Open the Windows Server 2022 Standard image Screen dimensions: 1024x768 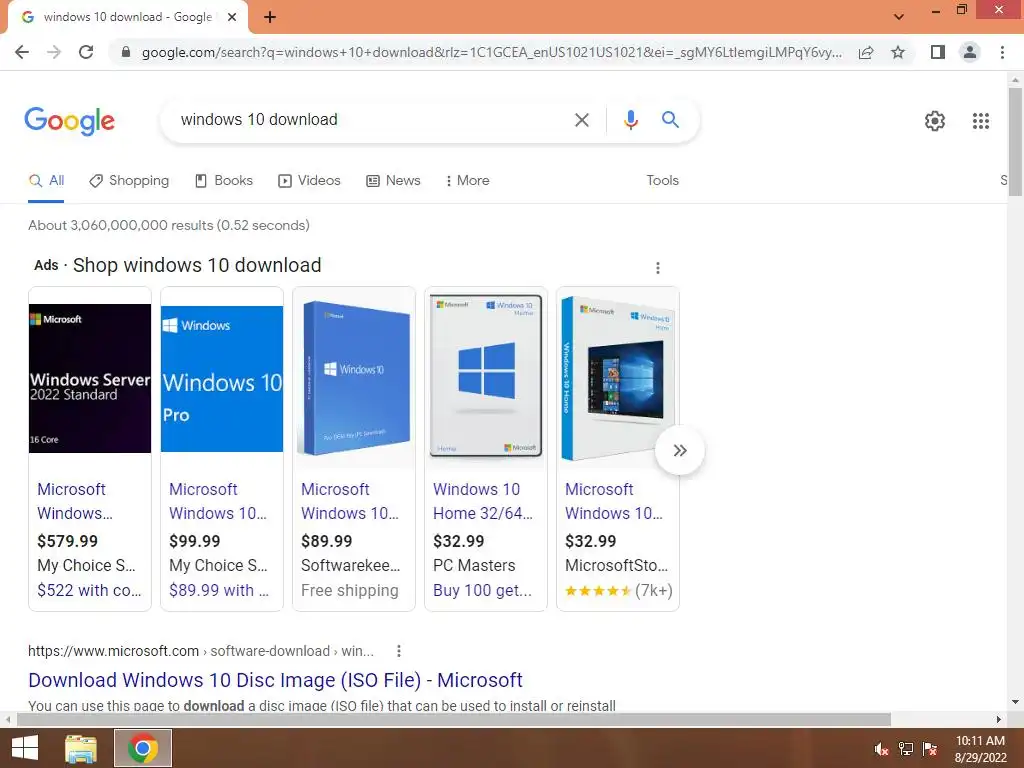click(90, 378)
